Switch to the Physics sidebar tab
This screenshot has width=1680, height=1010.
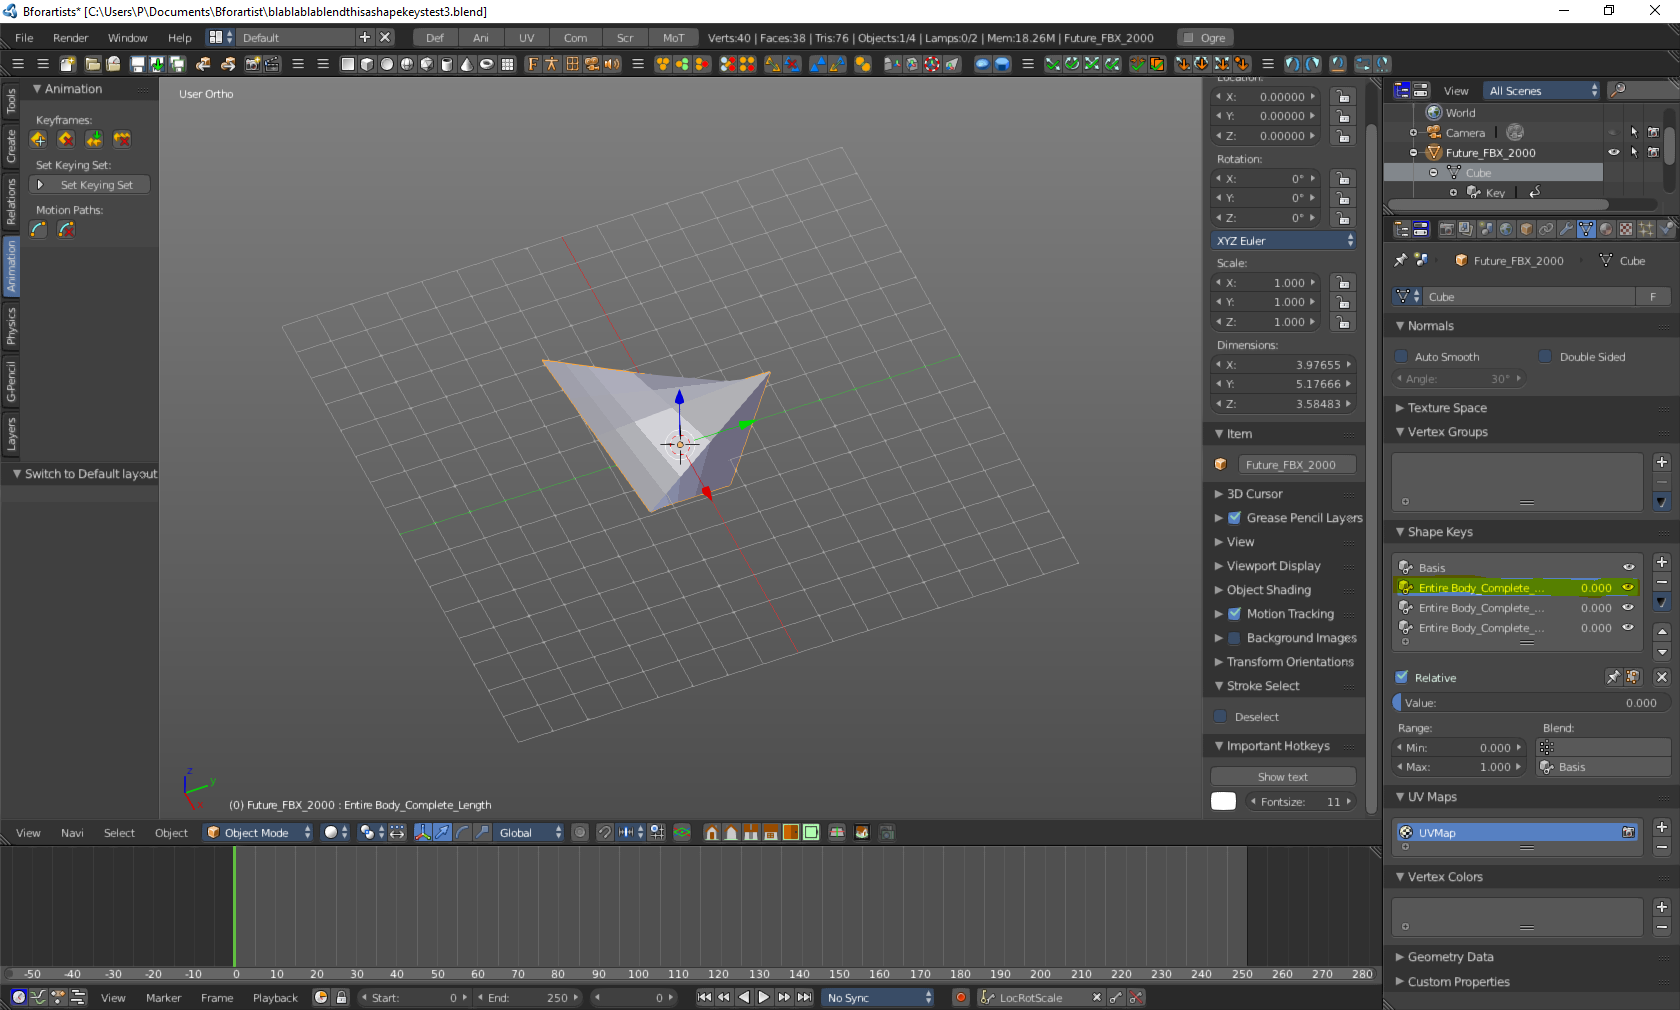[11, 326]
